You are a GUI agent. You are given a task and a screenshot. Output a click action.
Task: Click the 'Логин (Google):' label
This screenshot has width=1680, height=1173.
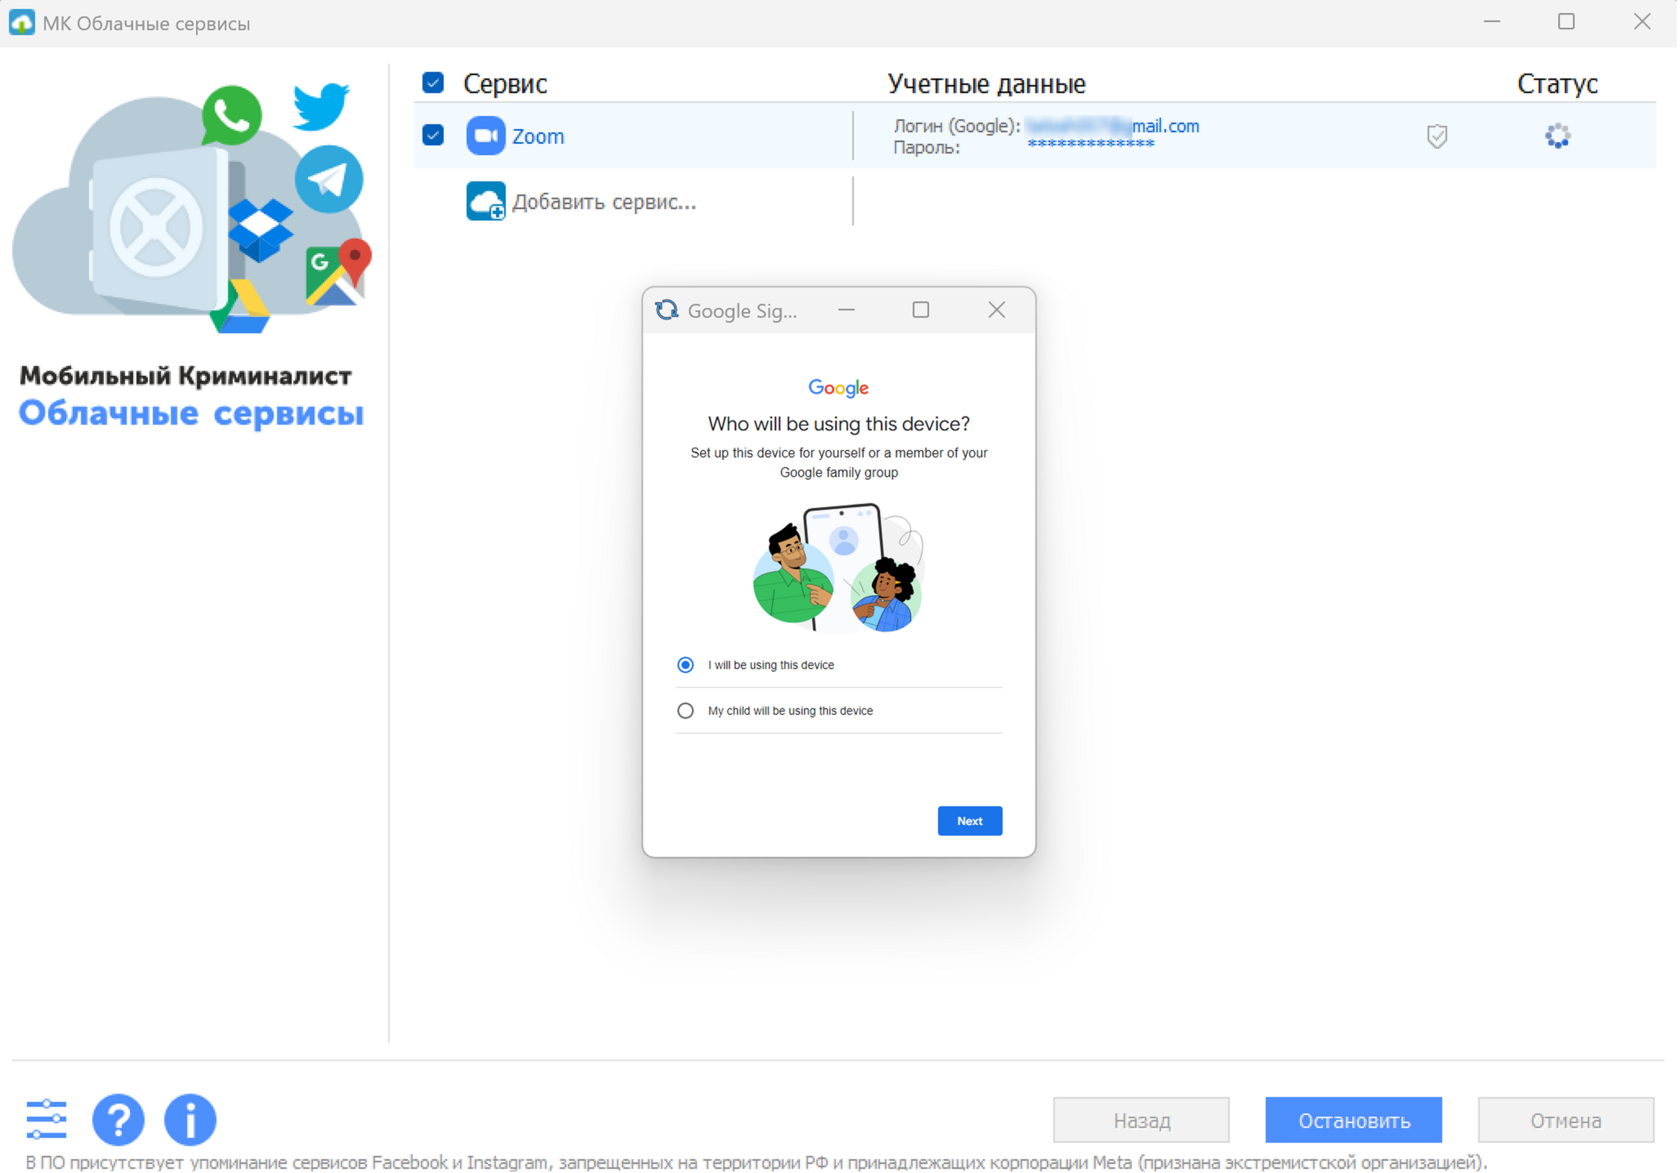pyautogui.click(x=957, y=126)
